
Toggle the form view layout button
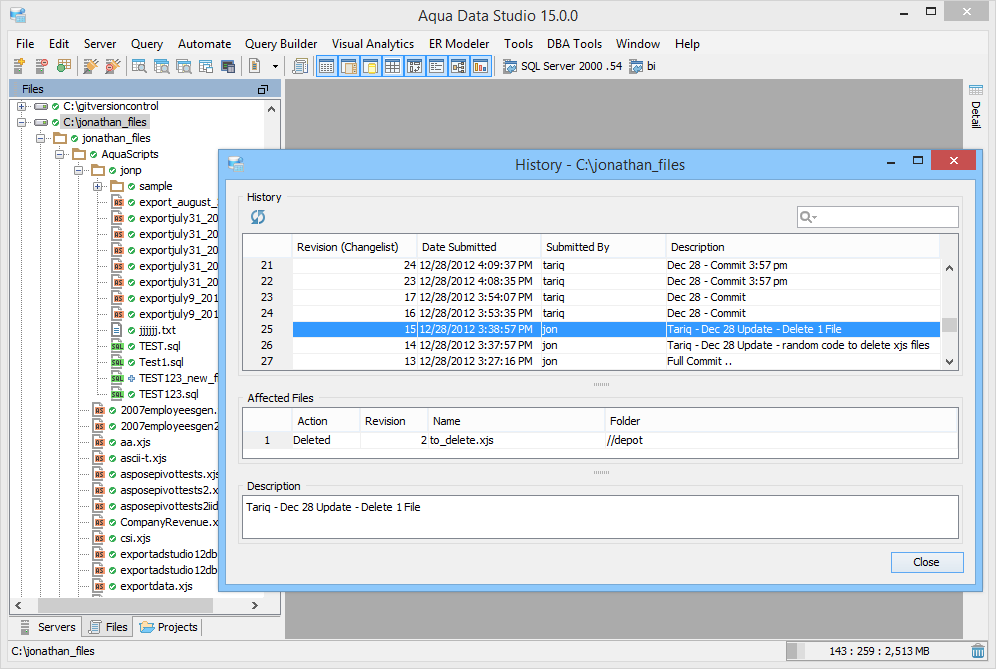pyautogui.click(x=436, y=66)
